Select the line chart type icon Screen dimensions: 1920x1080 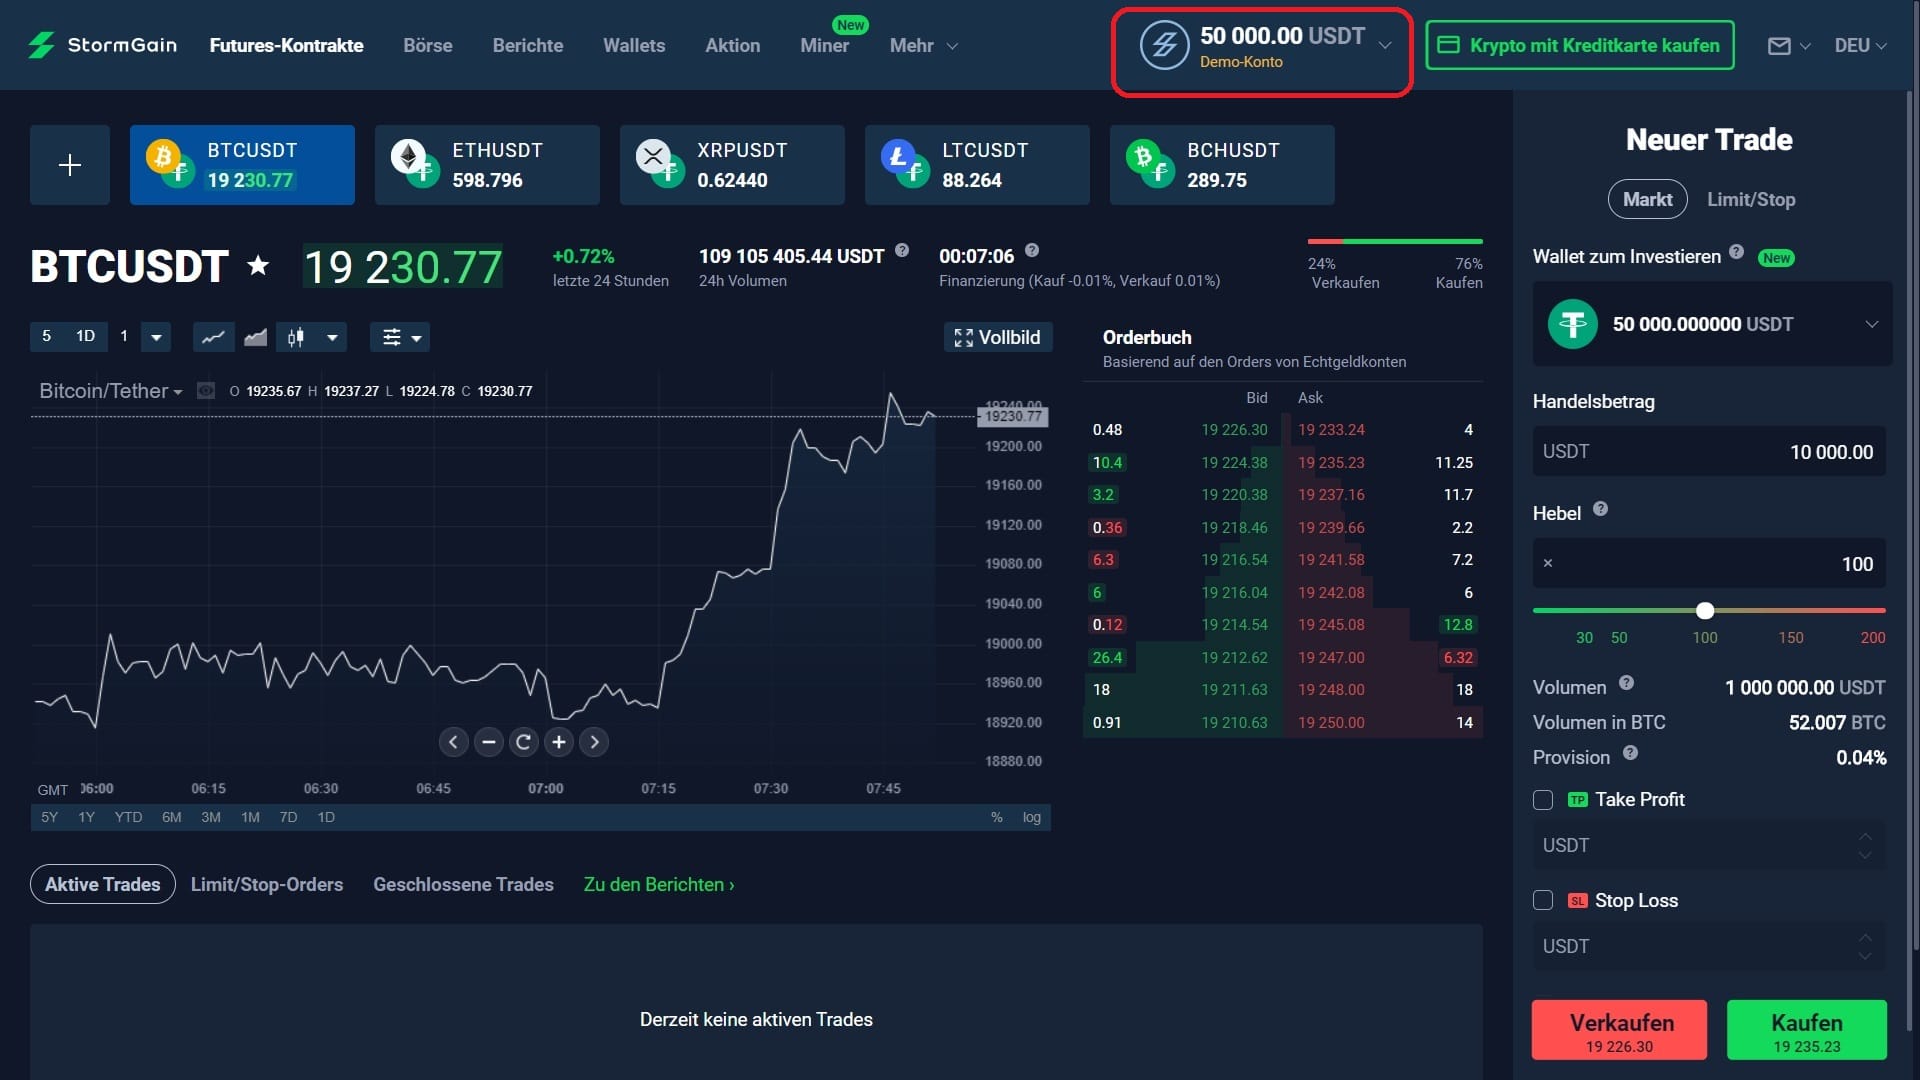tap(213, 338)
